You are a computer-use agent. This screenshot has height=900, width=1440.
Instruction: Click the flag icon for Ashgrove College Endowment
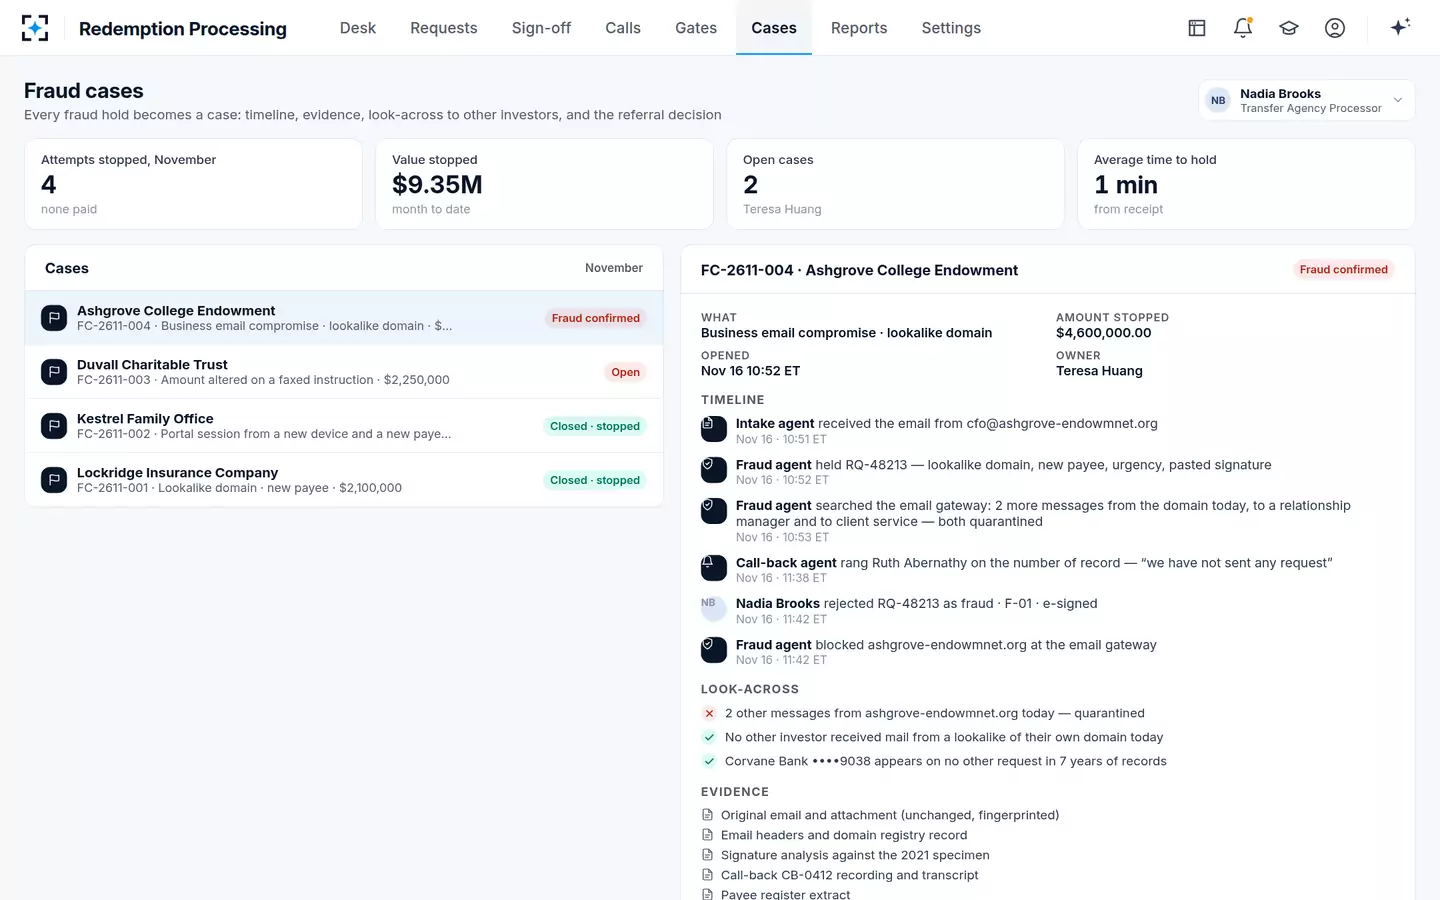click(54, 318)
